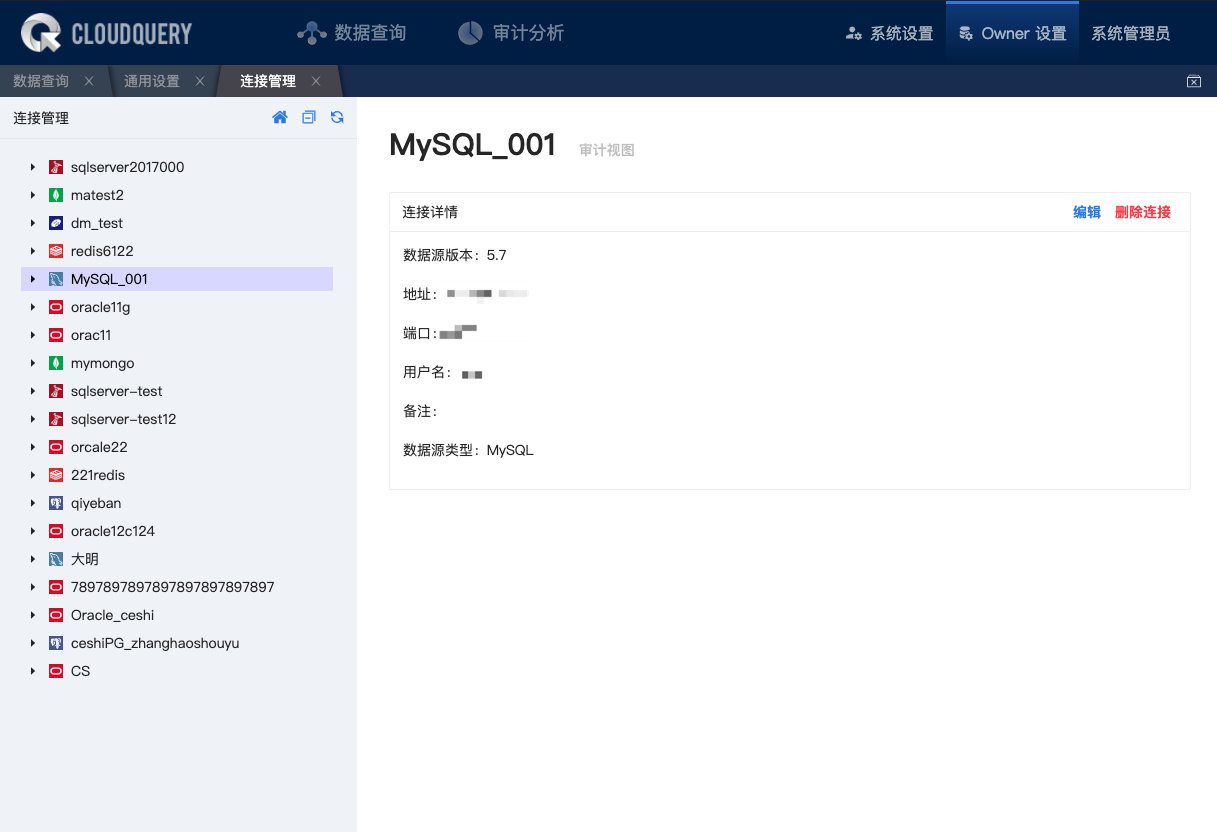Select the 221redis connection
The width and height of the screenshot is (1217, 832).
[x=98, y=475]
